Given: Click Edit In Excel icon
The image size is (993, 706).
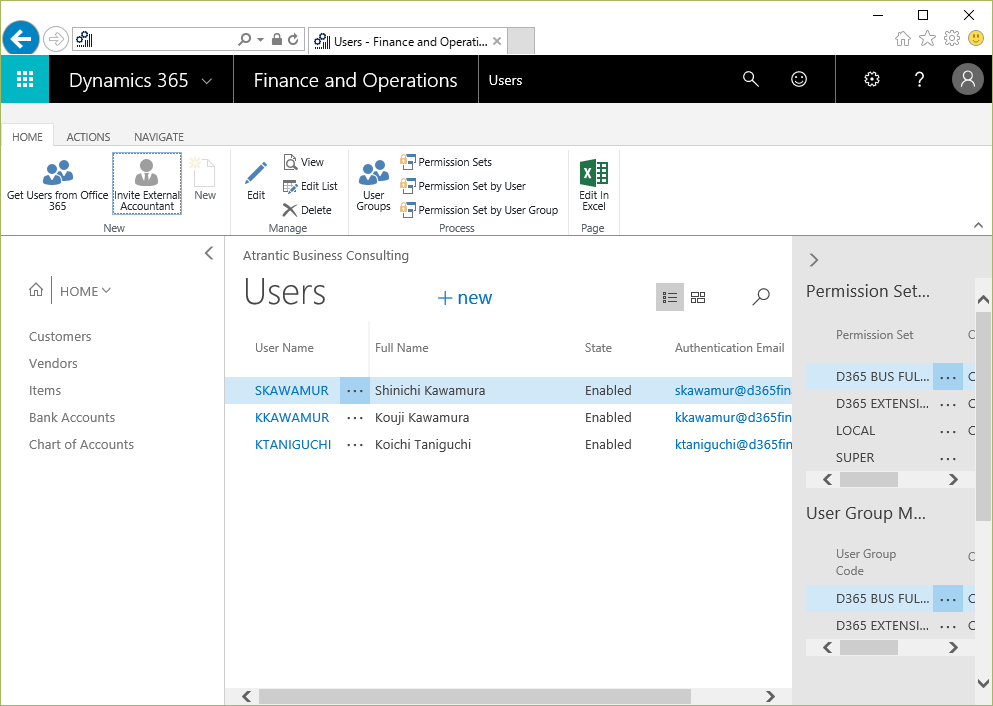Looking at the screenshot, I should point(594,173).
